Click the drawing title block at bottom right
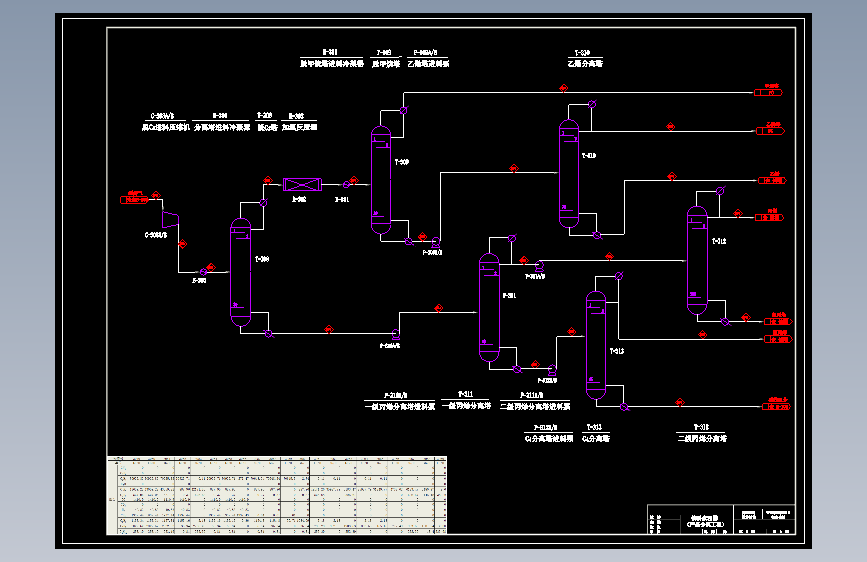This screenshot has height=562, width=867. coord(721,519)
